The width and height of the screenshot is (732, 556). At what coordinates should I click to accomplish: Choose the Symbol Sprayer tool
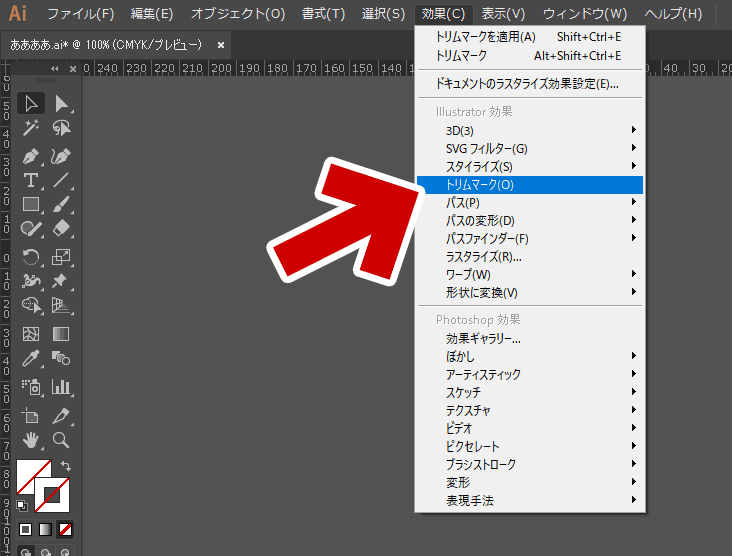31,387
